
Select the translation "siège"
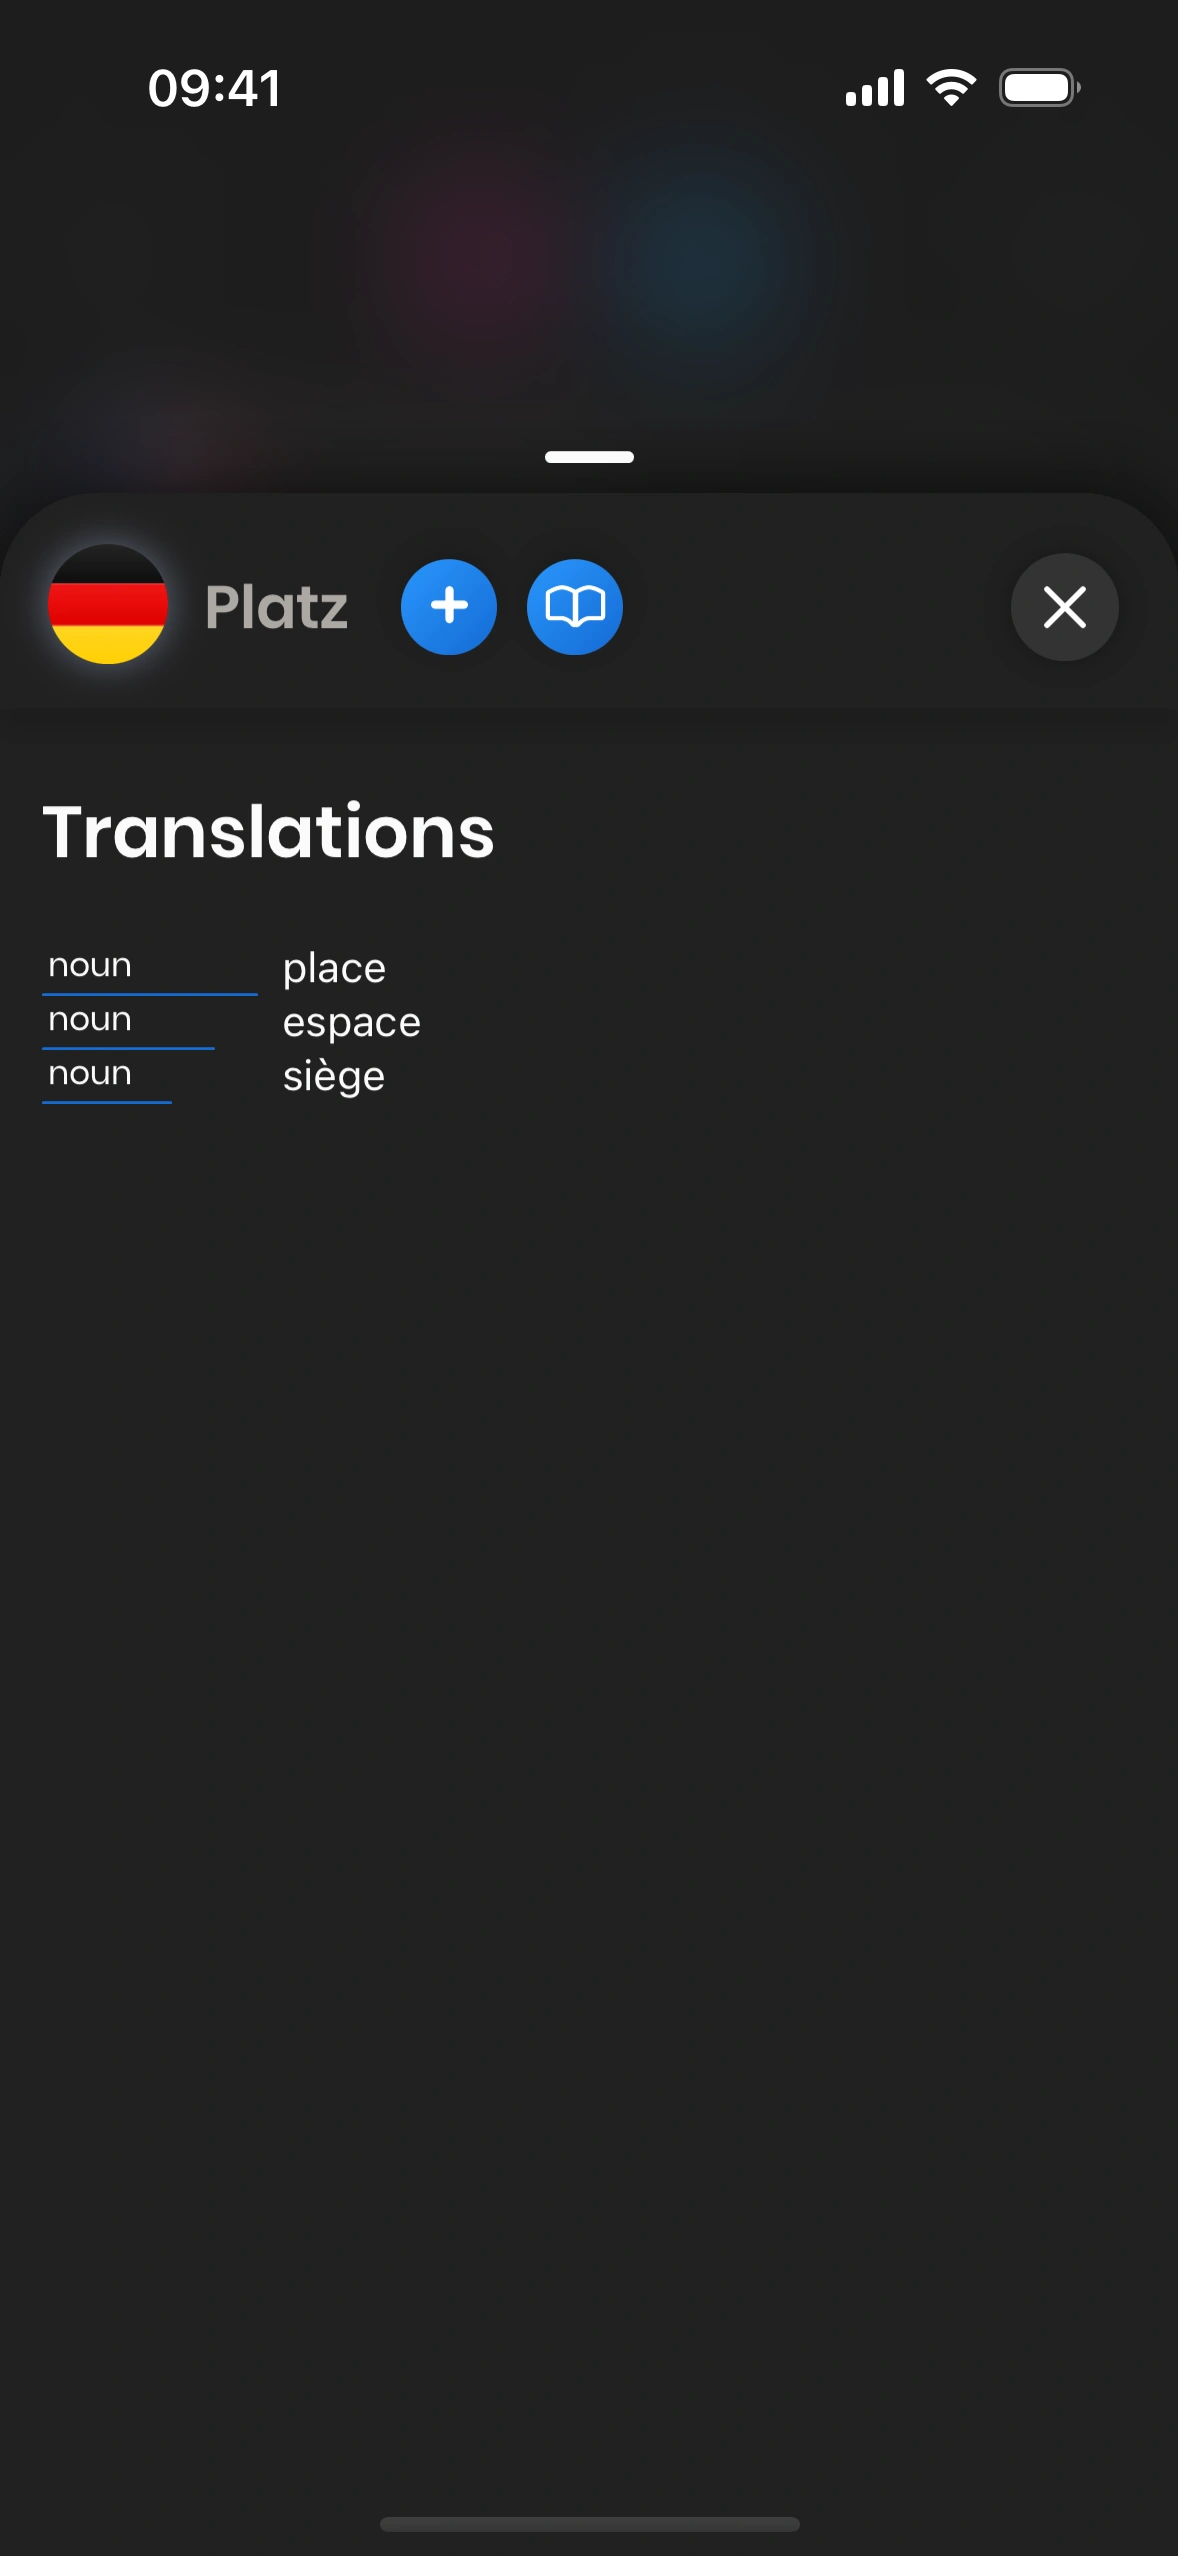(334, 1077)
